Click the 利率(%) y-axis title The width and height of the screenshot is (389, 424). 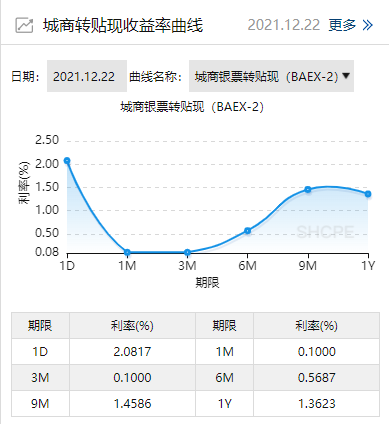tap(24, 183)
